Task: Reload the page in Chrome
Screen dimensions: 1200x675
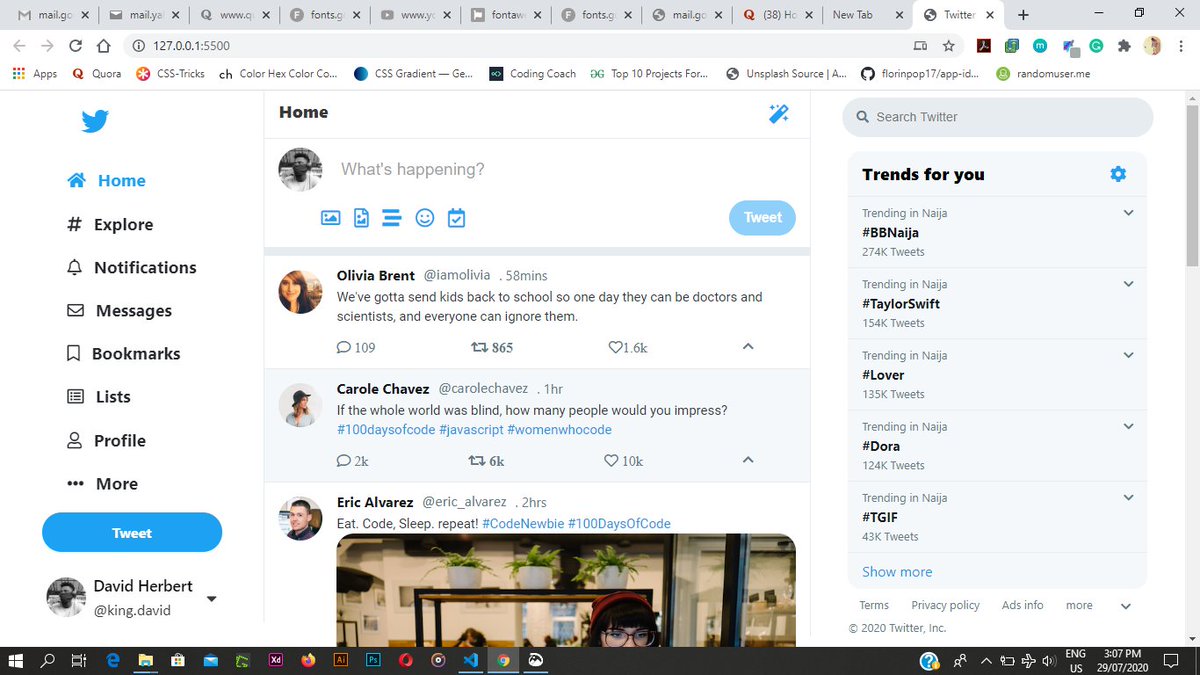Action: click(x=75, y=46)
